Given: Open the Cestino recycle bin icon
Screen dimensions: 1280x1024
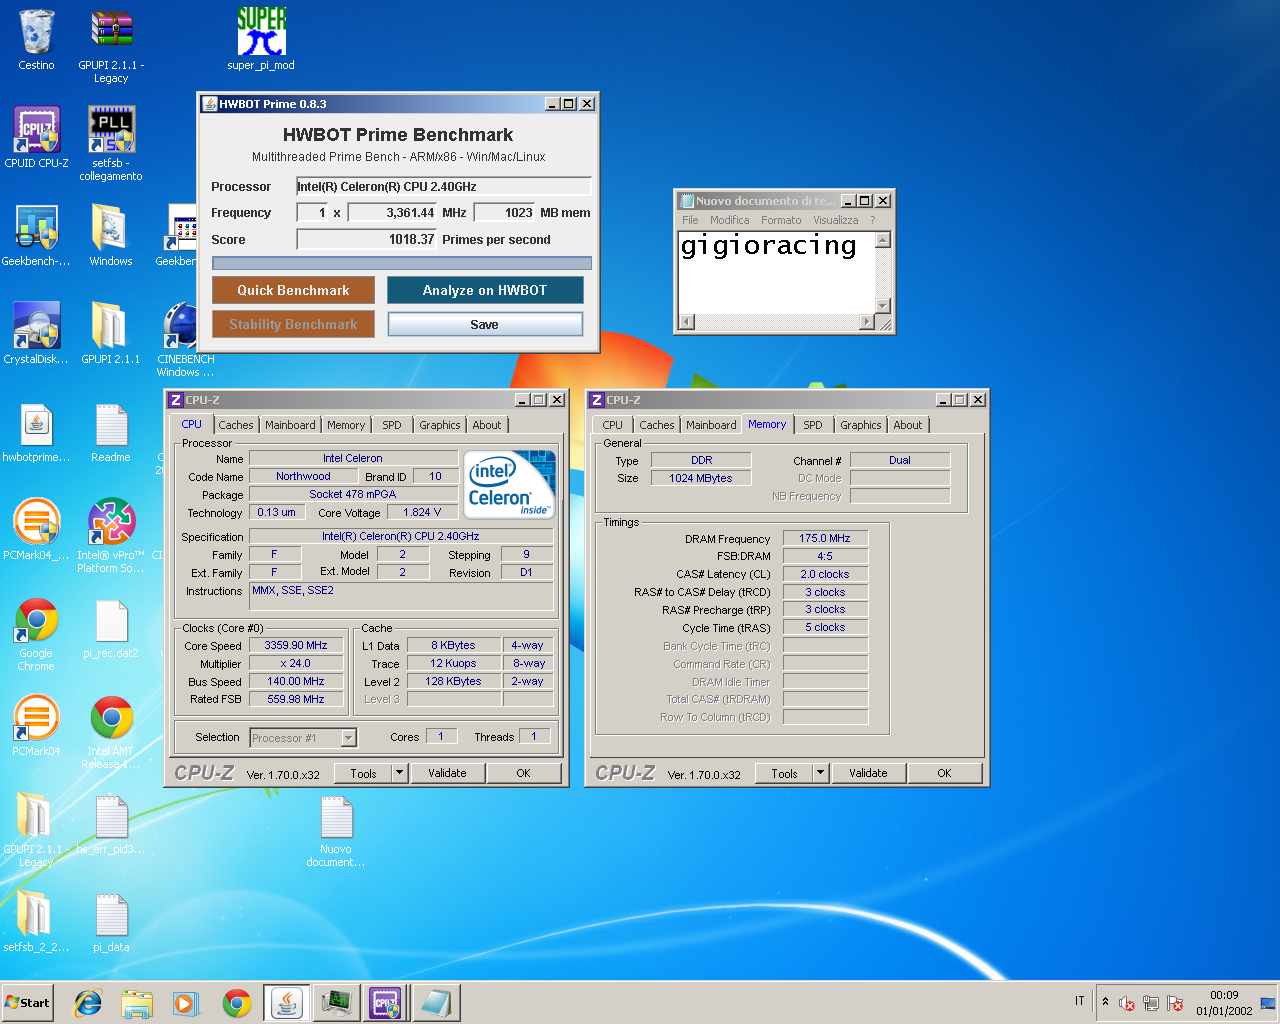Looking at the screenshot, I should (36, 40).
